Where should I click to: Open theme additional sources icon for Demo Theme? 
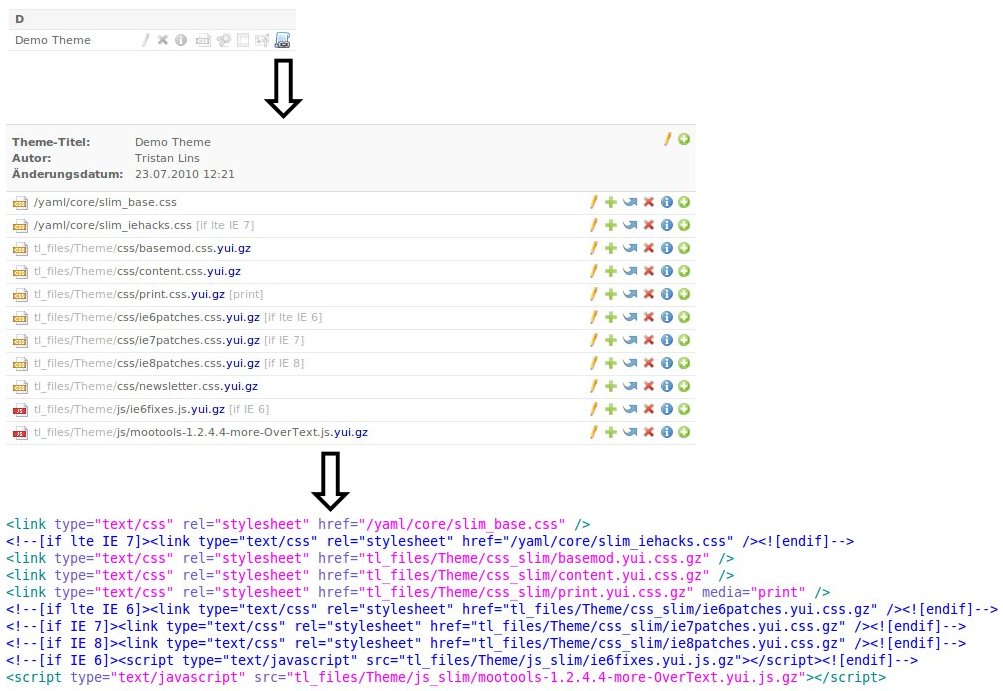(282, 40)
